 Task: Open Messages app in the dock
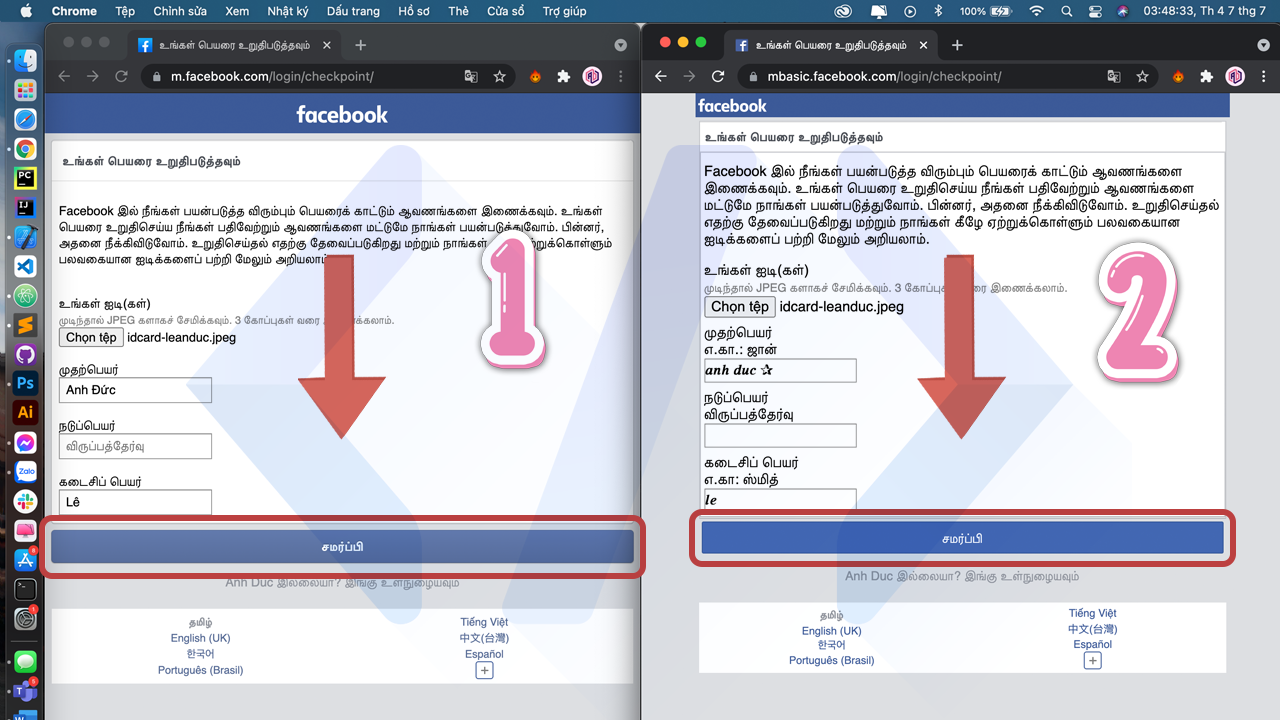click(26, 661)
